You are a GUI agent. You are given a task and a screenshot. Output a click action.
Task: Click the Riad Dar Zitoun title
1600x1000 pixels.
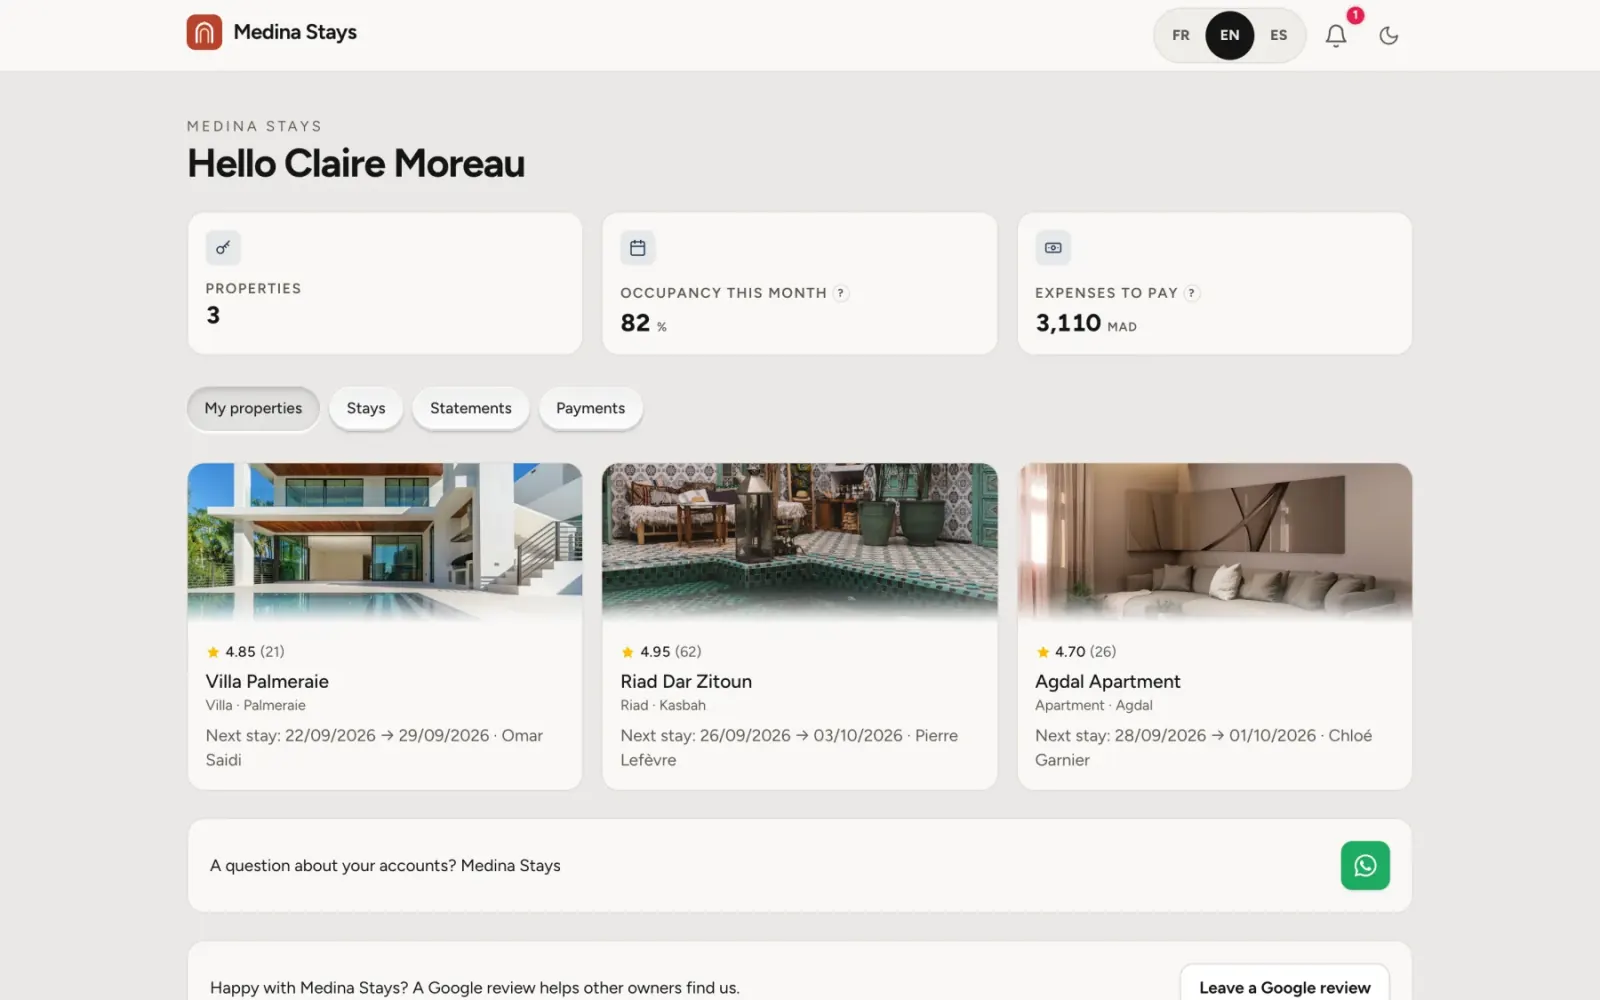(686, 681)
